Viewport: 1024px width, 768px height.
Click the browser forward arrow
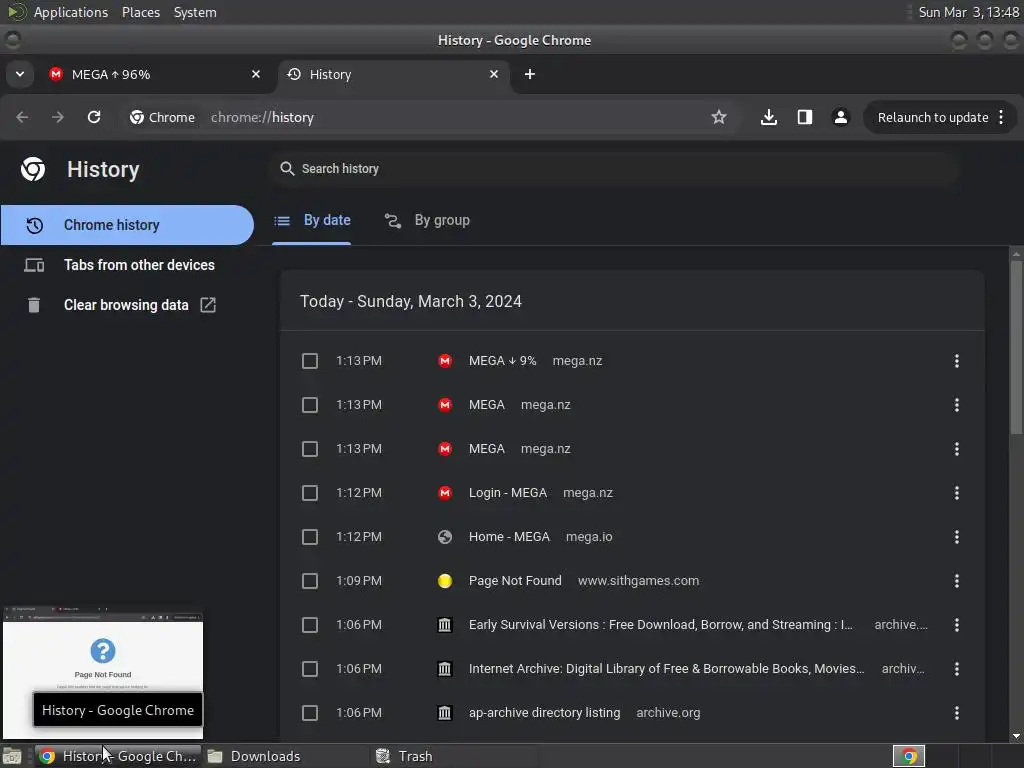(x=57, y=117)
